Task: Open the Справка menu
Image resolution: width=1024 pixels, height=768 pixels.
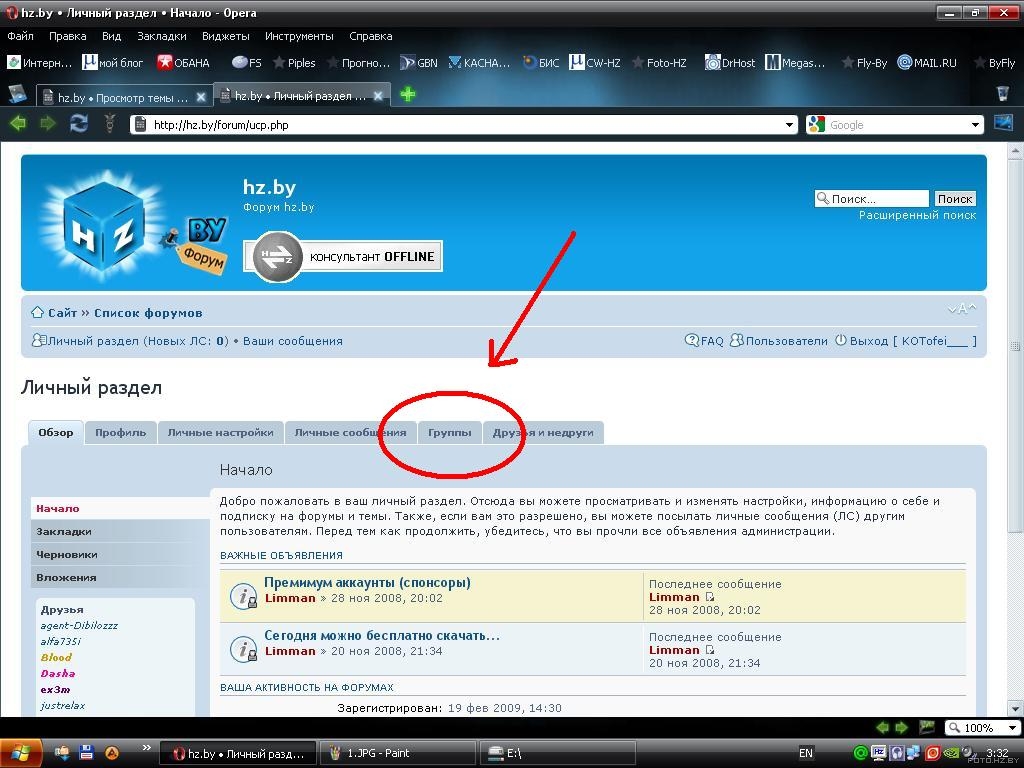Action: [370, 36]
